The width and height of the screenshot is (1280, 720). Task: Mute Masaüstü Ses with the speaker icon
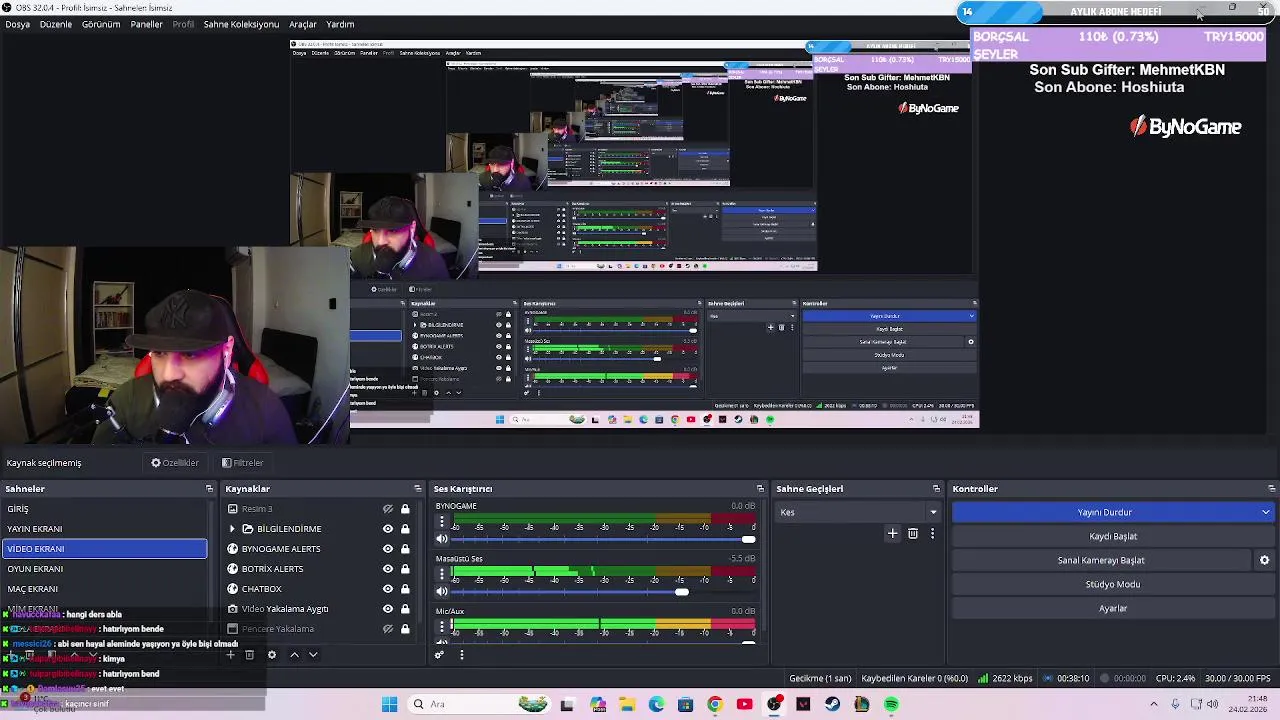click(441, 592)
